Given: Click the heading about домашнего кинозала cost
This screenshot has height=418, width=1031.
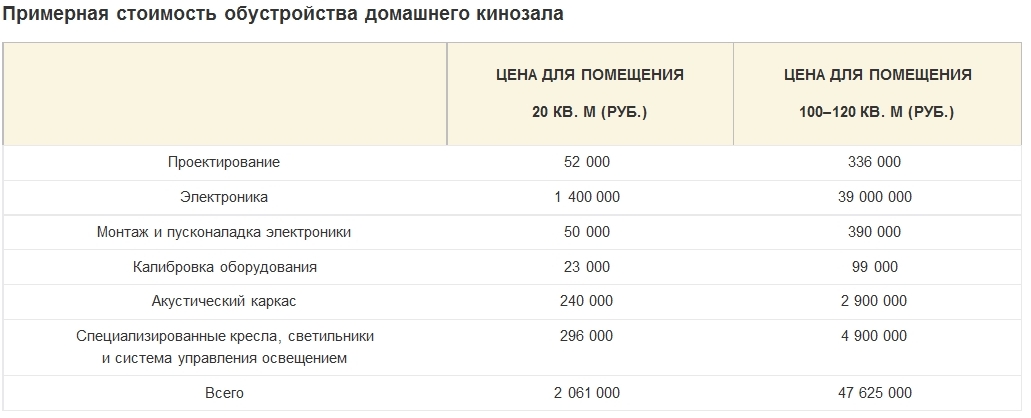Looking at the screenshot, I should point(283,14).
